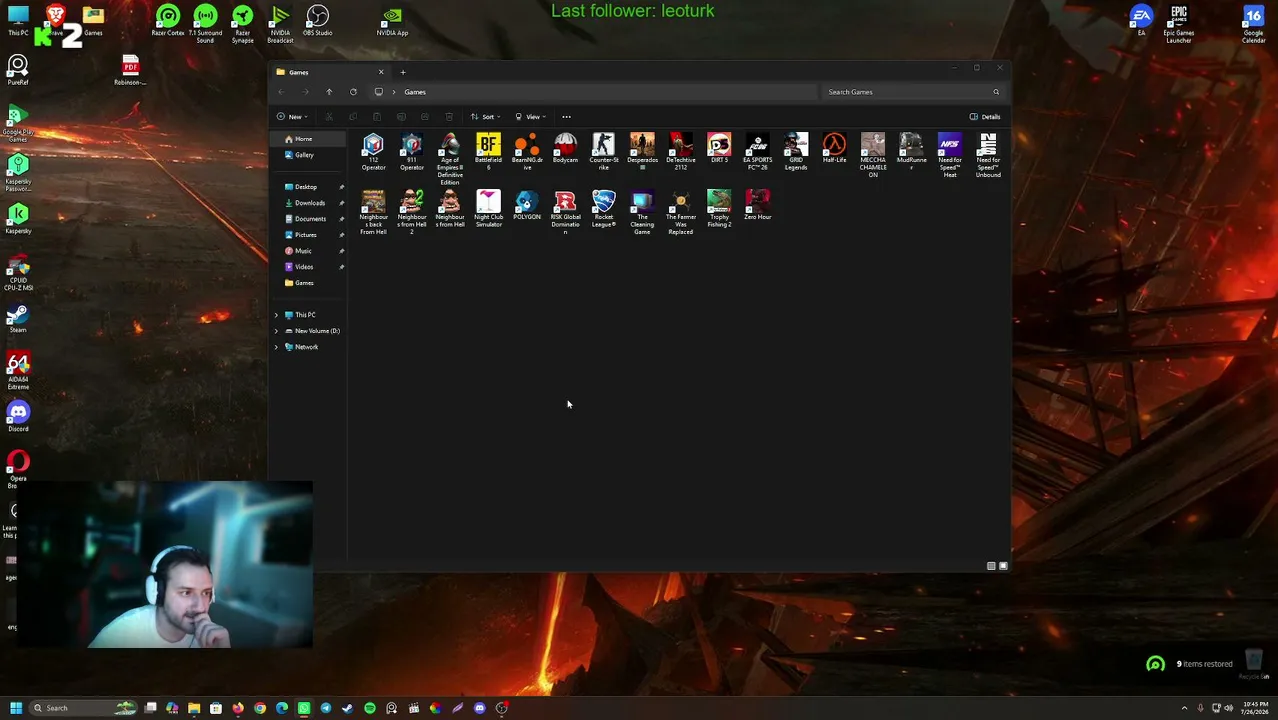Open Documents quick access folder
1278x720 pixels.
[x=308, y=219]
